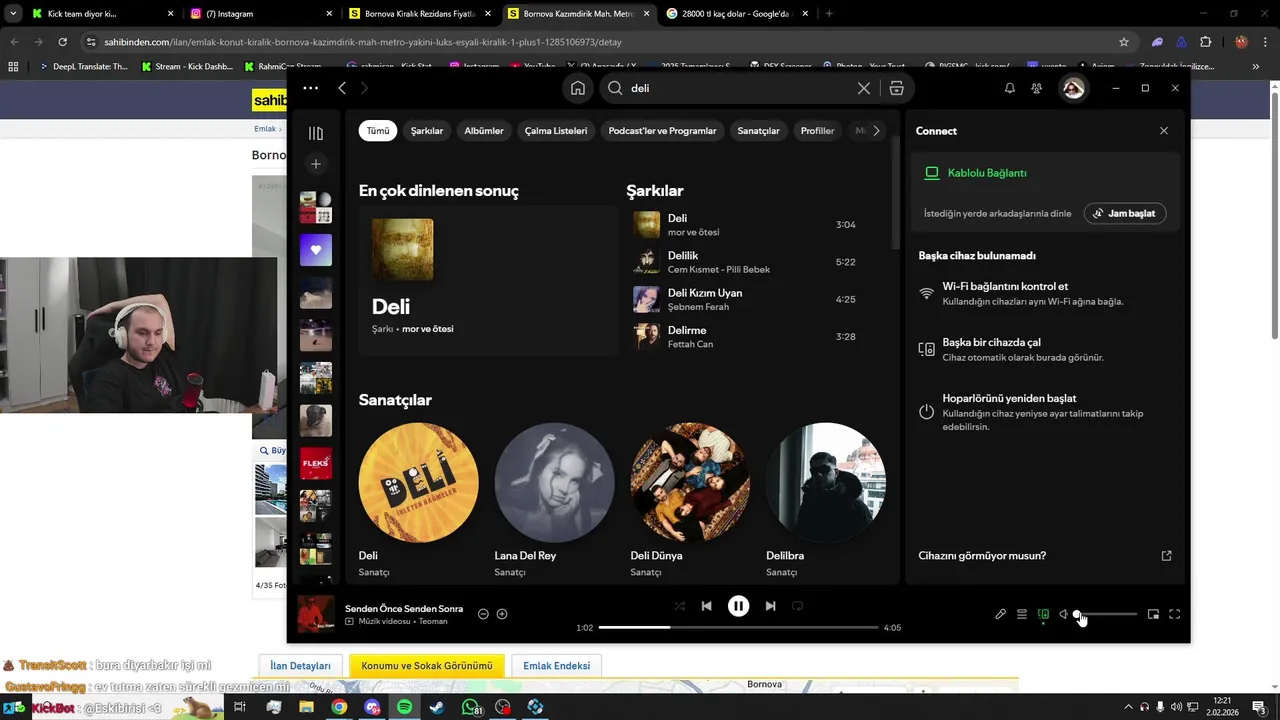The height and width of the screenshot is (720, 1280).
Task: Open the three-dot Spotify app menu
Action: tap(311, 88)
